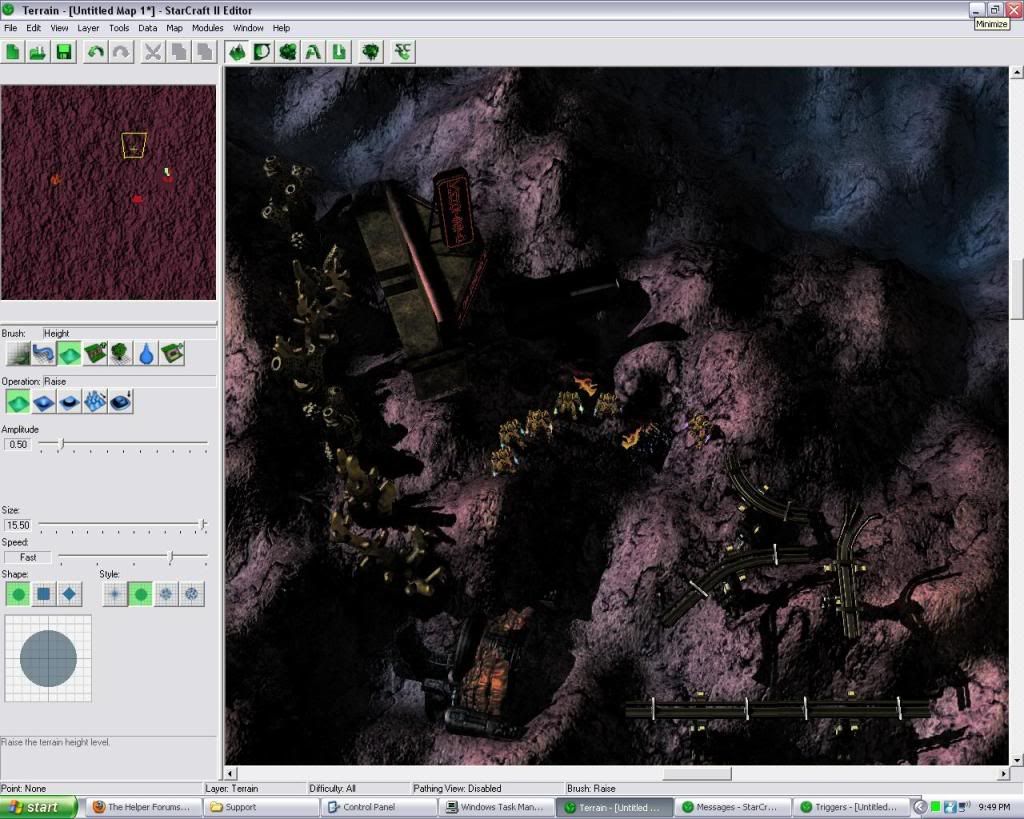The width and height of the screenshot is (1024, 819).
Task: Click the Amplitude slider handle
Action: [62, 444]
